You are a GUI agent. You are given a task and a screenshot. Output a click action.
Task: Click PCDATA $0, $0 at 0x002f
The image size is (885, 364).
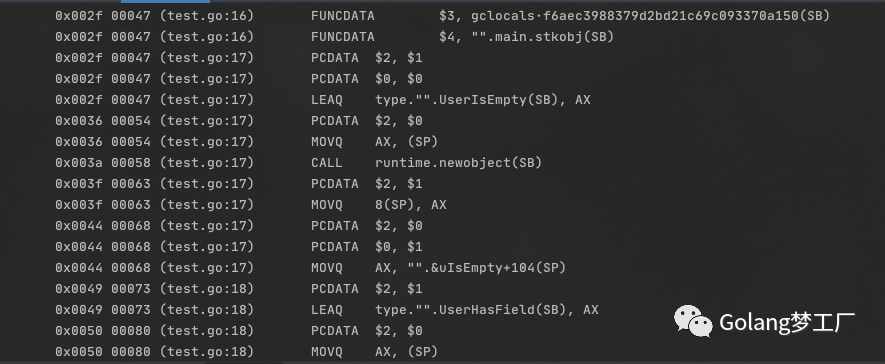pyautogui.click(x=366, y=79)
